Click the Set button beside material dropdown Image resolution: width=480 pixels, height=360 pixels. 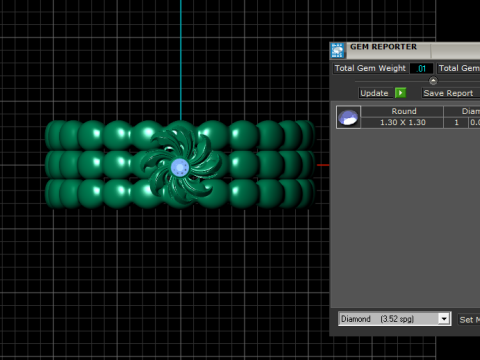(x=469, y=320)
